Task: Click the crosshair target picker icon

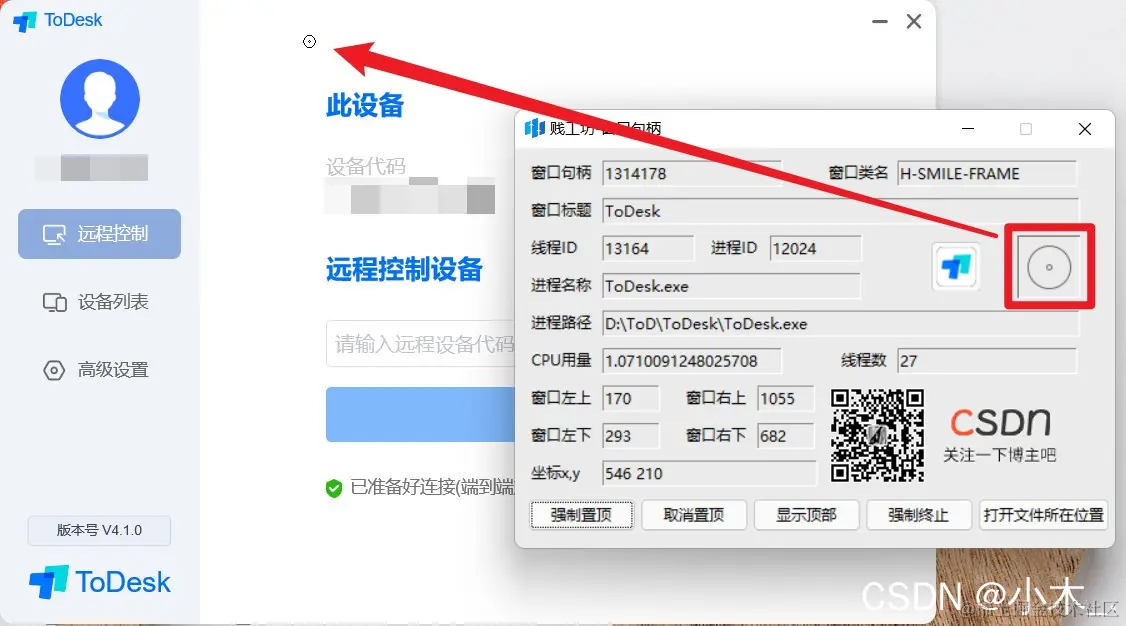Action: click(x=1048, y=267)
